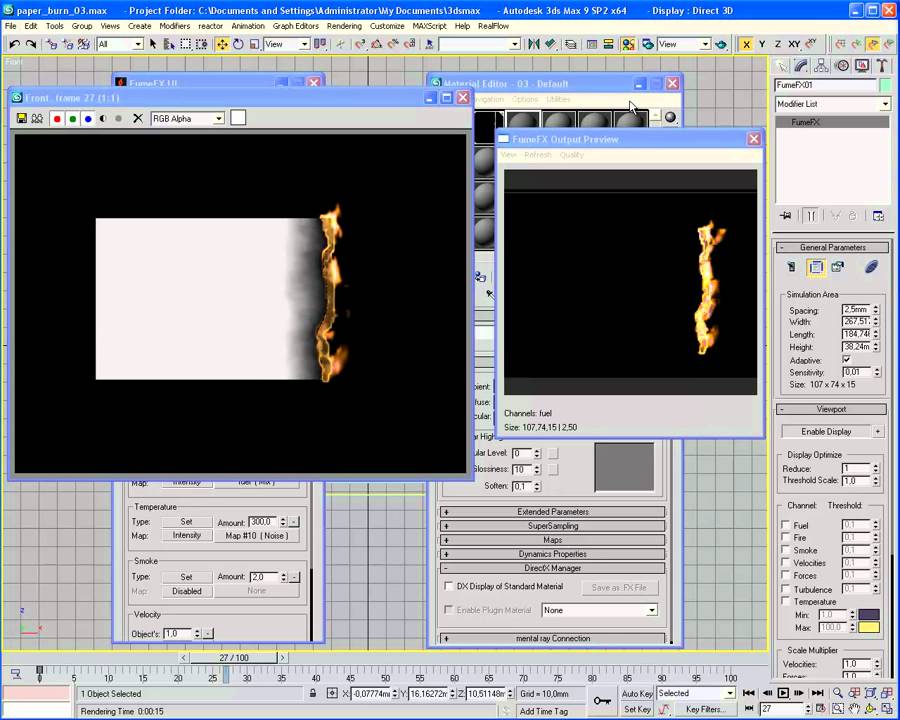Check the Fuel channel checkbox
This screenshot has width=900, height=720.
coord(786,525)
